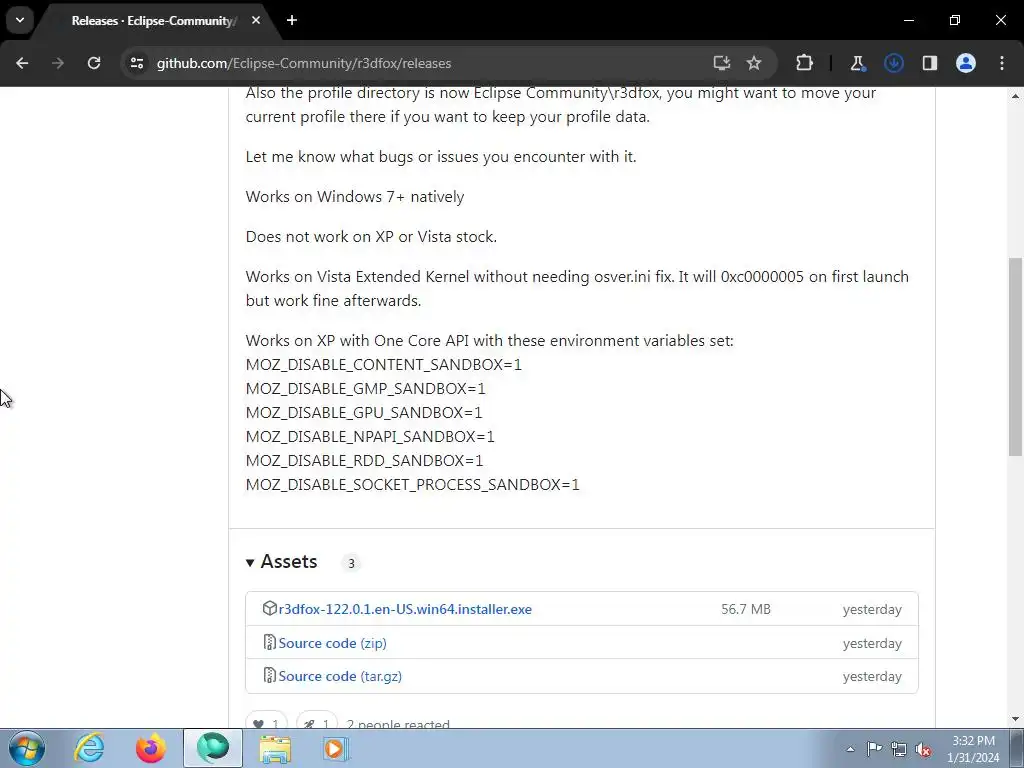Click the scrollbar up arrow
Screen dimensions: 1024x768
1016,96
